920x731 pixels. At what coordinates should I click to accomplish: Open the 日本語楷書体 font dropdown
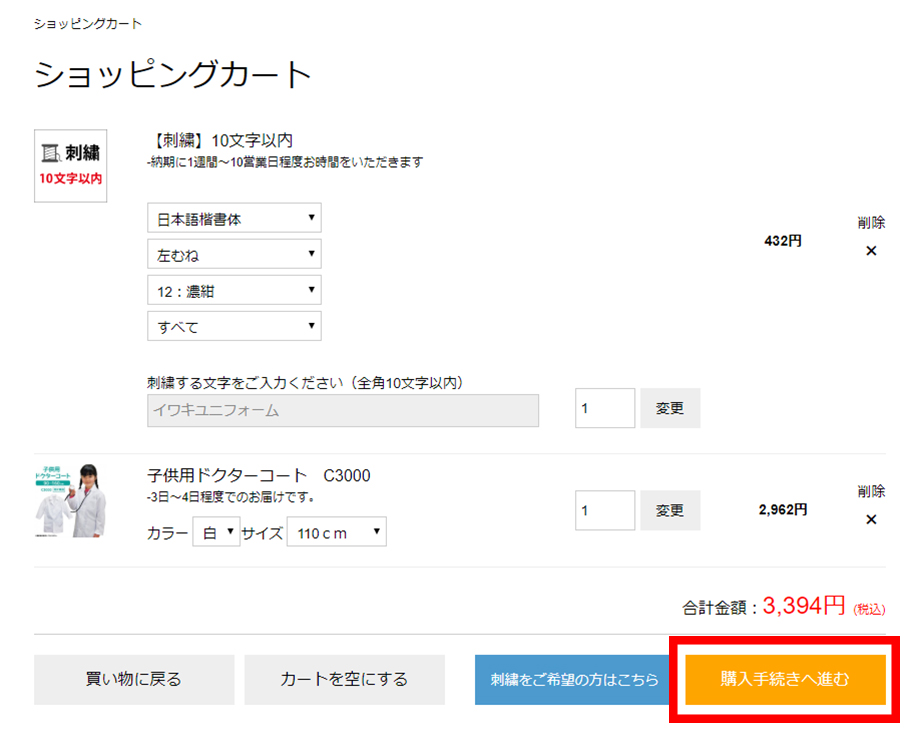click(234, 218)
